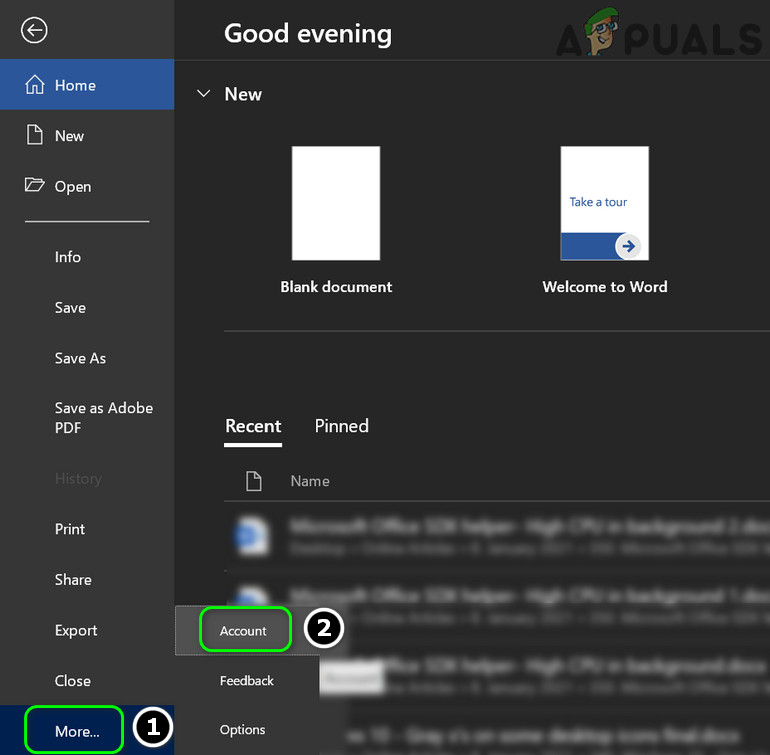The image size is (770, 755).
Task: Sort by the Name column header
Action: (x=310, y=481)
